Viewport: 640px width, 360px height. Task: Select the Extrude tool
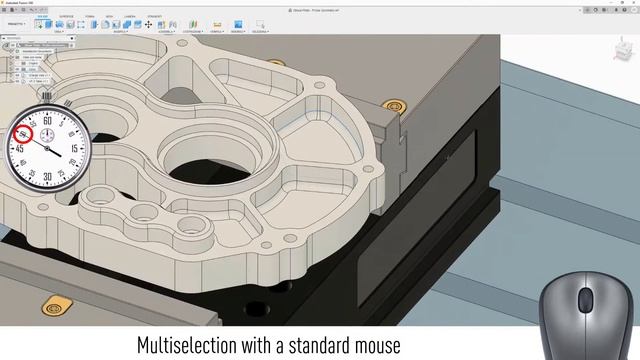pyautogui.click(x=49, y=24)
